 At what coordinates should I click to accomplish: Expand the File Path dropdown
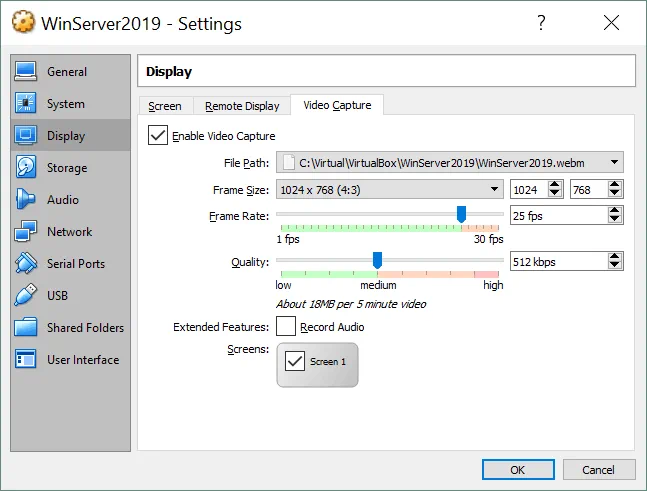[614, 162]
